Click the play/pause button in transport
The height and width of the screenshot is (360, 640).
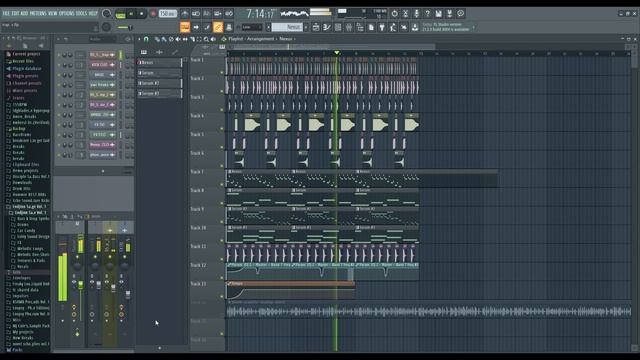pos(131,13)
